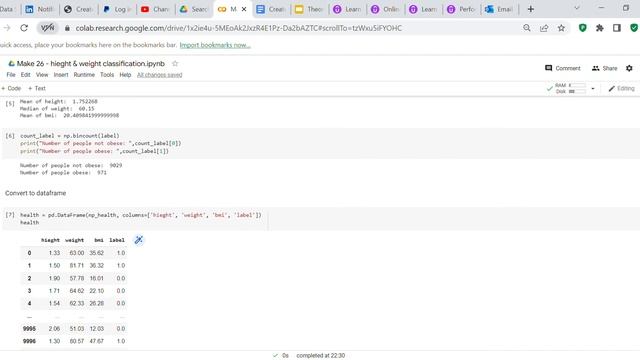
Task: Switch to the PayPal Log in tab
Action: coord(117,9)
